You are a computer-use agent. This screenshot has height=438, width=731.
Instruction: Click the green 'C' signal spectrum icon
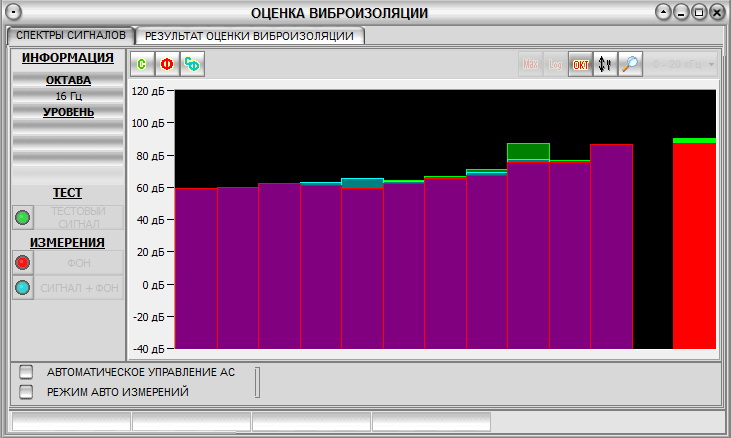tap(143, 65)
